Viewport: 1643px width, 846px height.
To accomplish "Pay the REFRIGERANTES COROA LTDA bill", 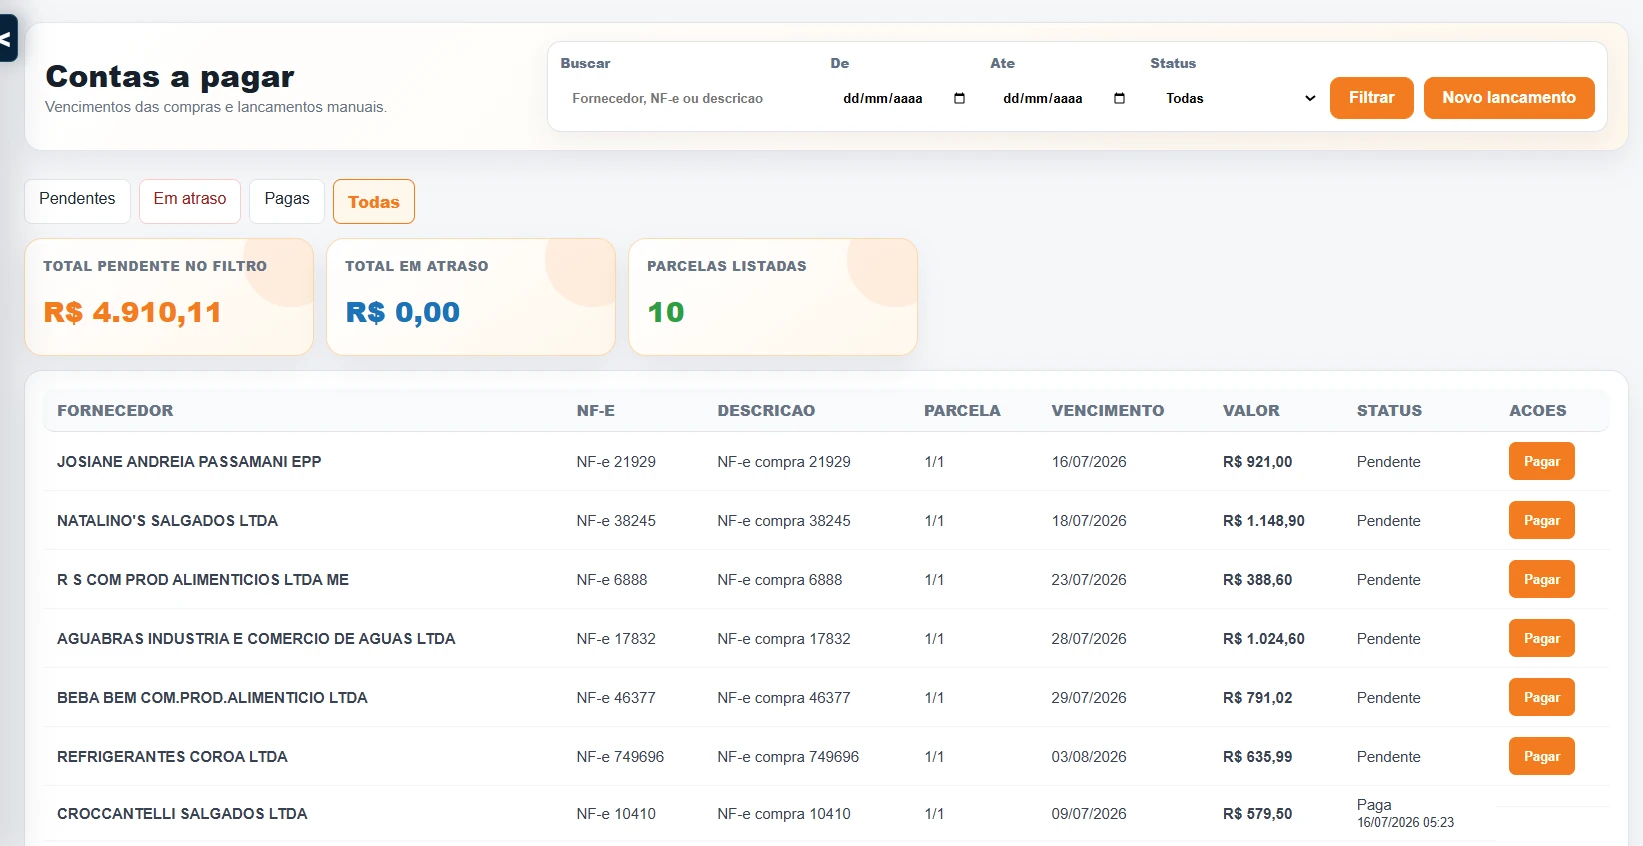I will coord(1542,756).
